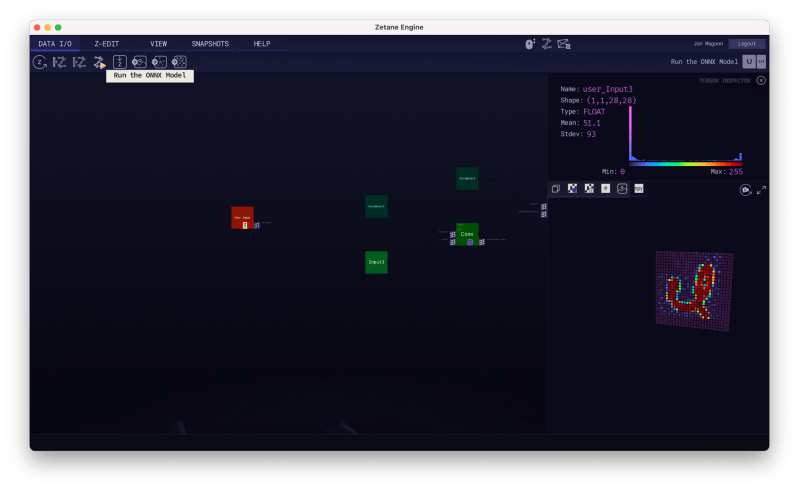Screen dimensions: 799x490
Task: Open the Z-EDIT tab
Action: click(x=106, y=44)
